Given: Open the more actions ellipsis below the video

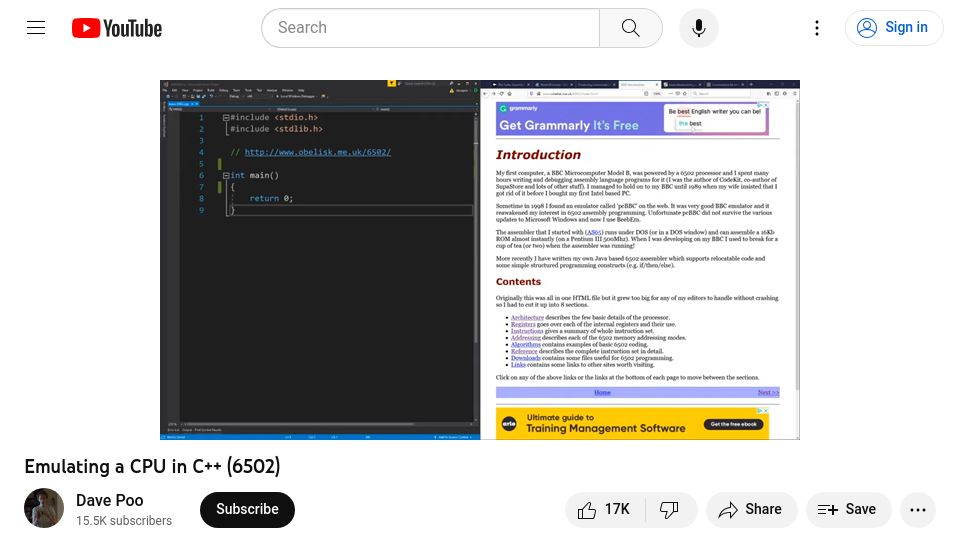Looking at the screenshot, I should click(x=918, y=509).
